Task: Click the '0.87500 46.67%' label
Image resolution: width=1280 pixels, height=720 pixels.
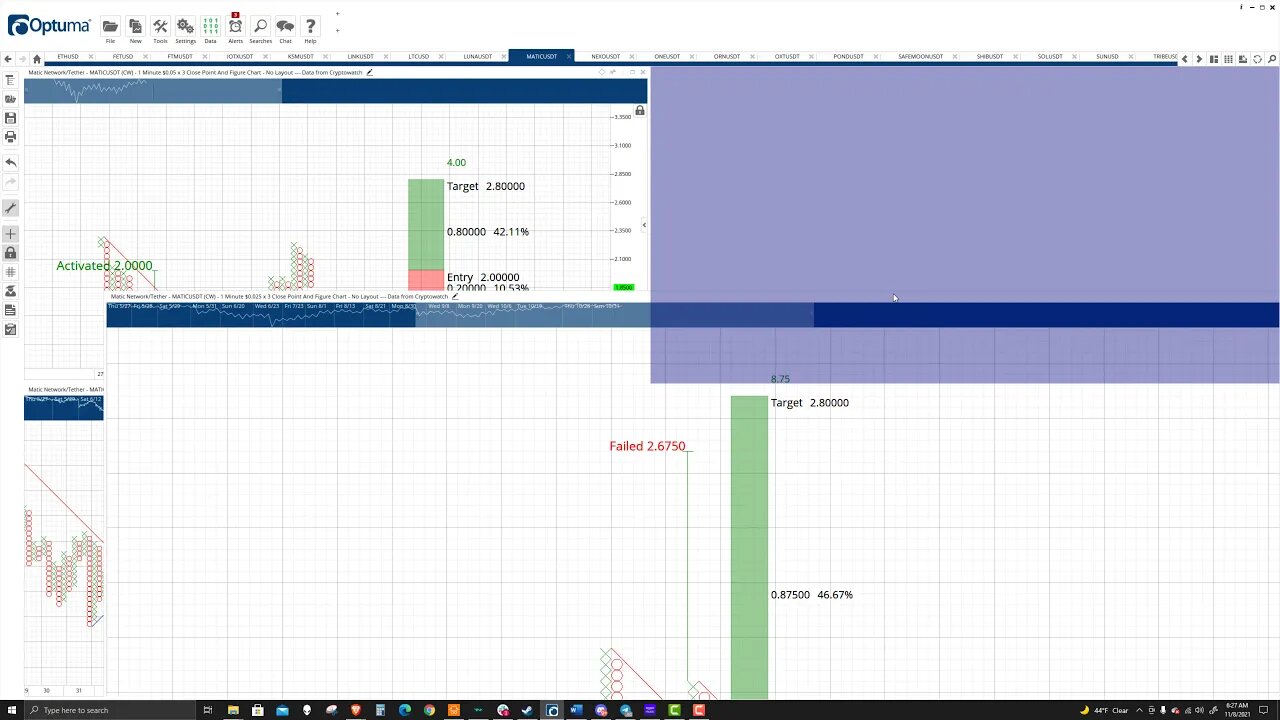Action: click(x=811, y=595)
